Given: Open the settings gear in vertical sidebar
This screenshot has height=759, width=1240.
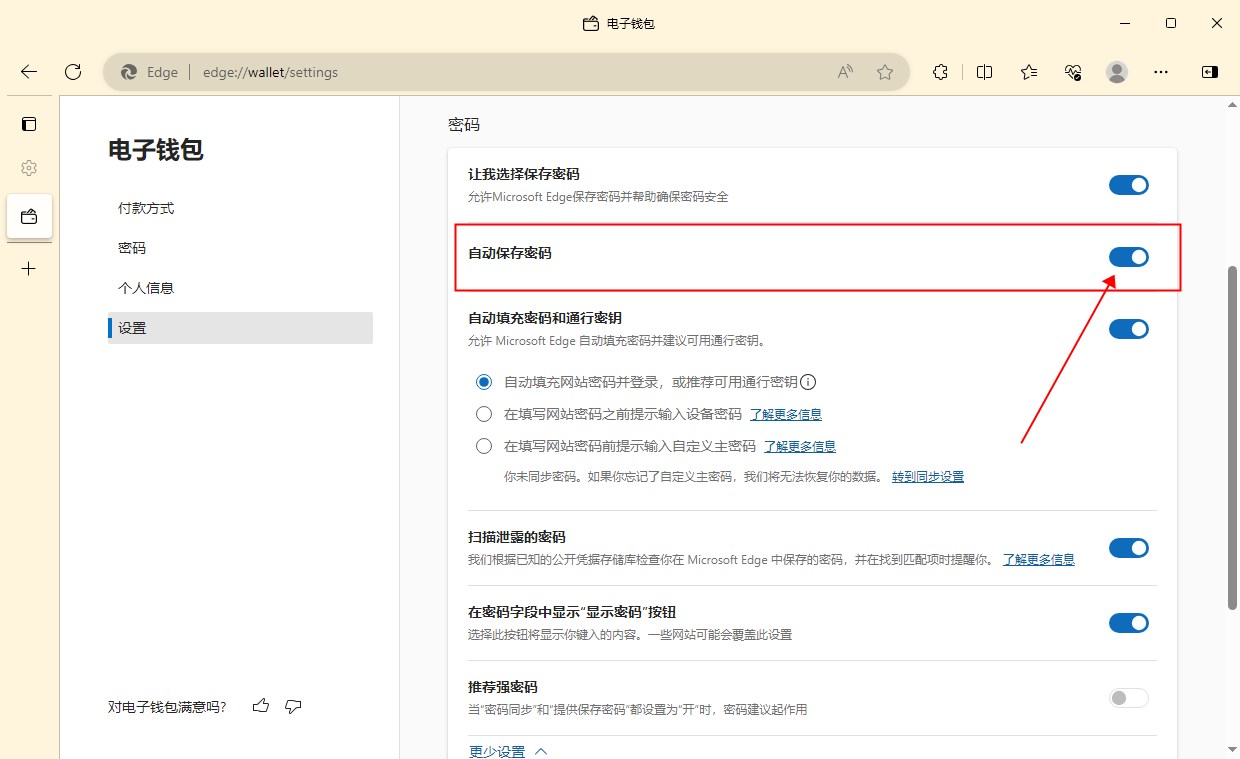Looking at the screenshot, I should pyautogui.click(x=29, y=168).
